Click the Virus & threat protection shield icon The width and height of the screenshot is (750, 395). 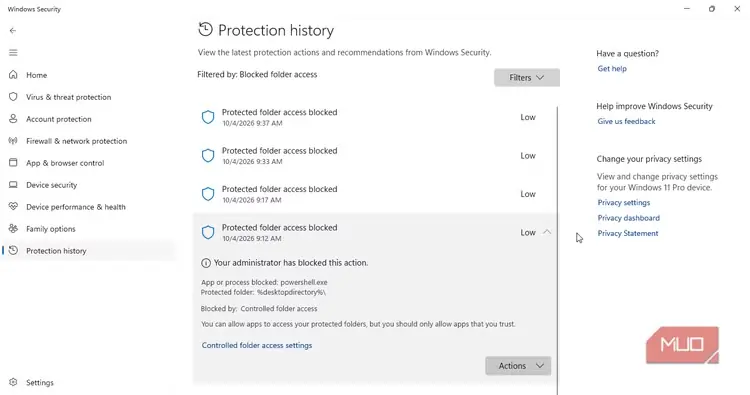[13, 97]
